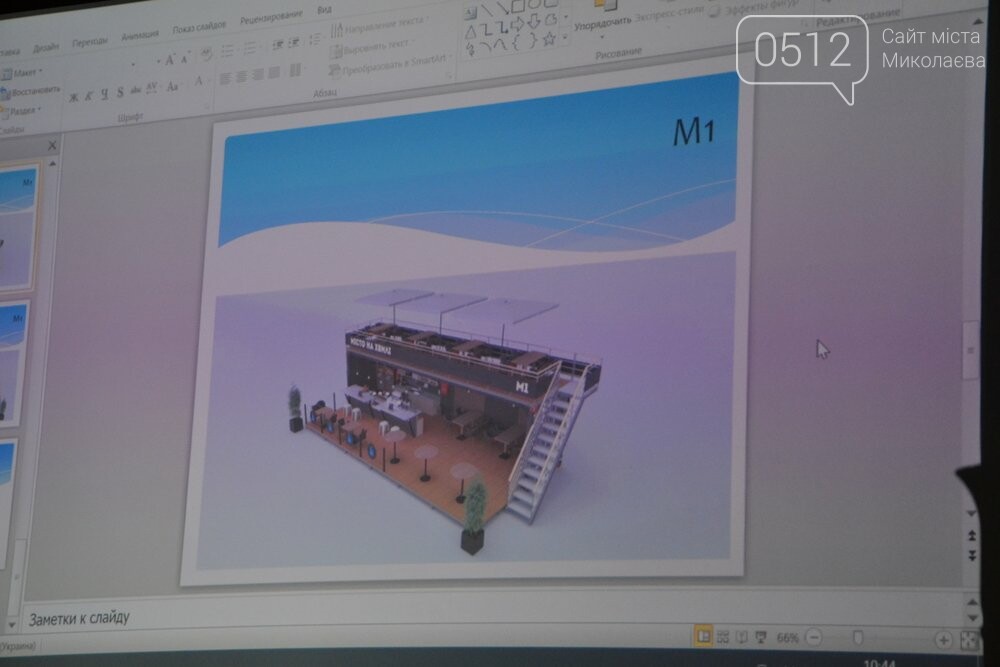
Task: Center the text
Action: click(x=241, y=77)
